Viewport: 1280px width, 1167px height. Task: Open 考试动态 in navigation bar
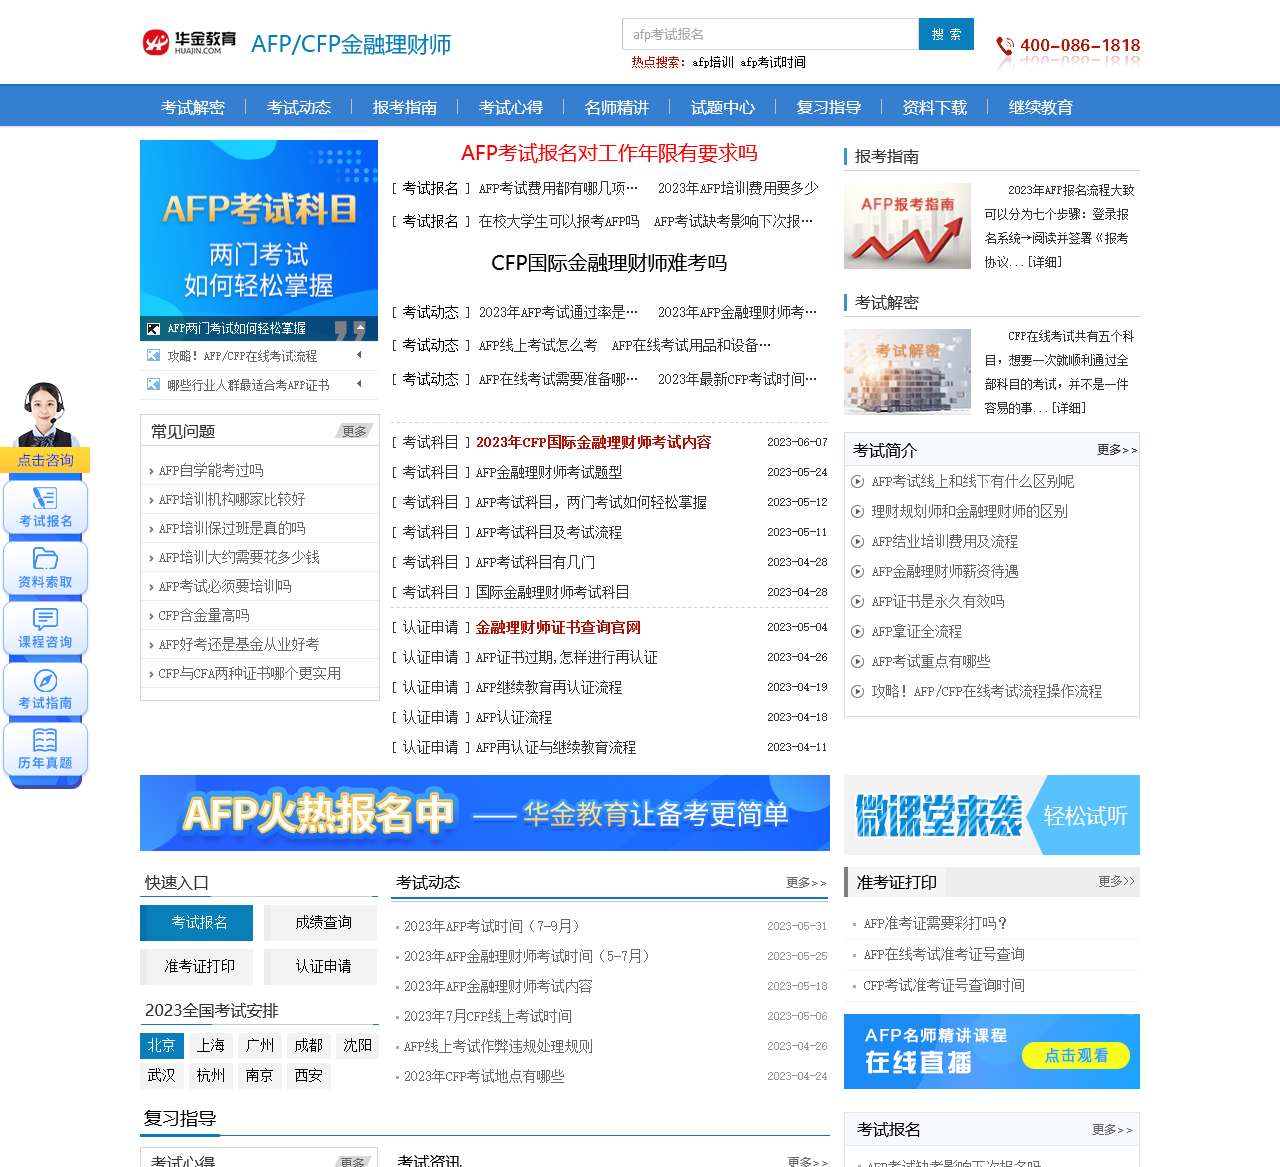pos(299,107)
